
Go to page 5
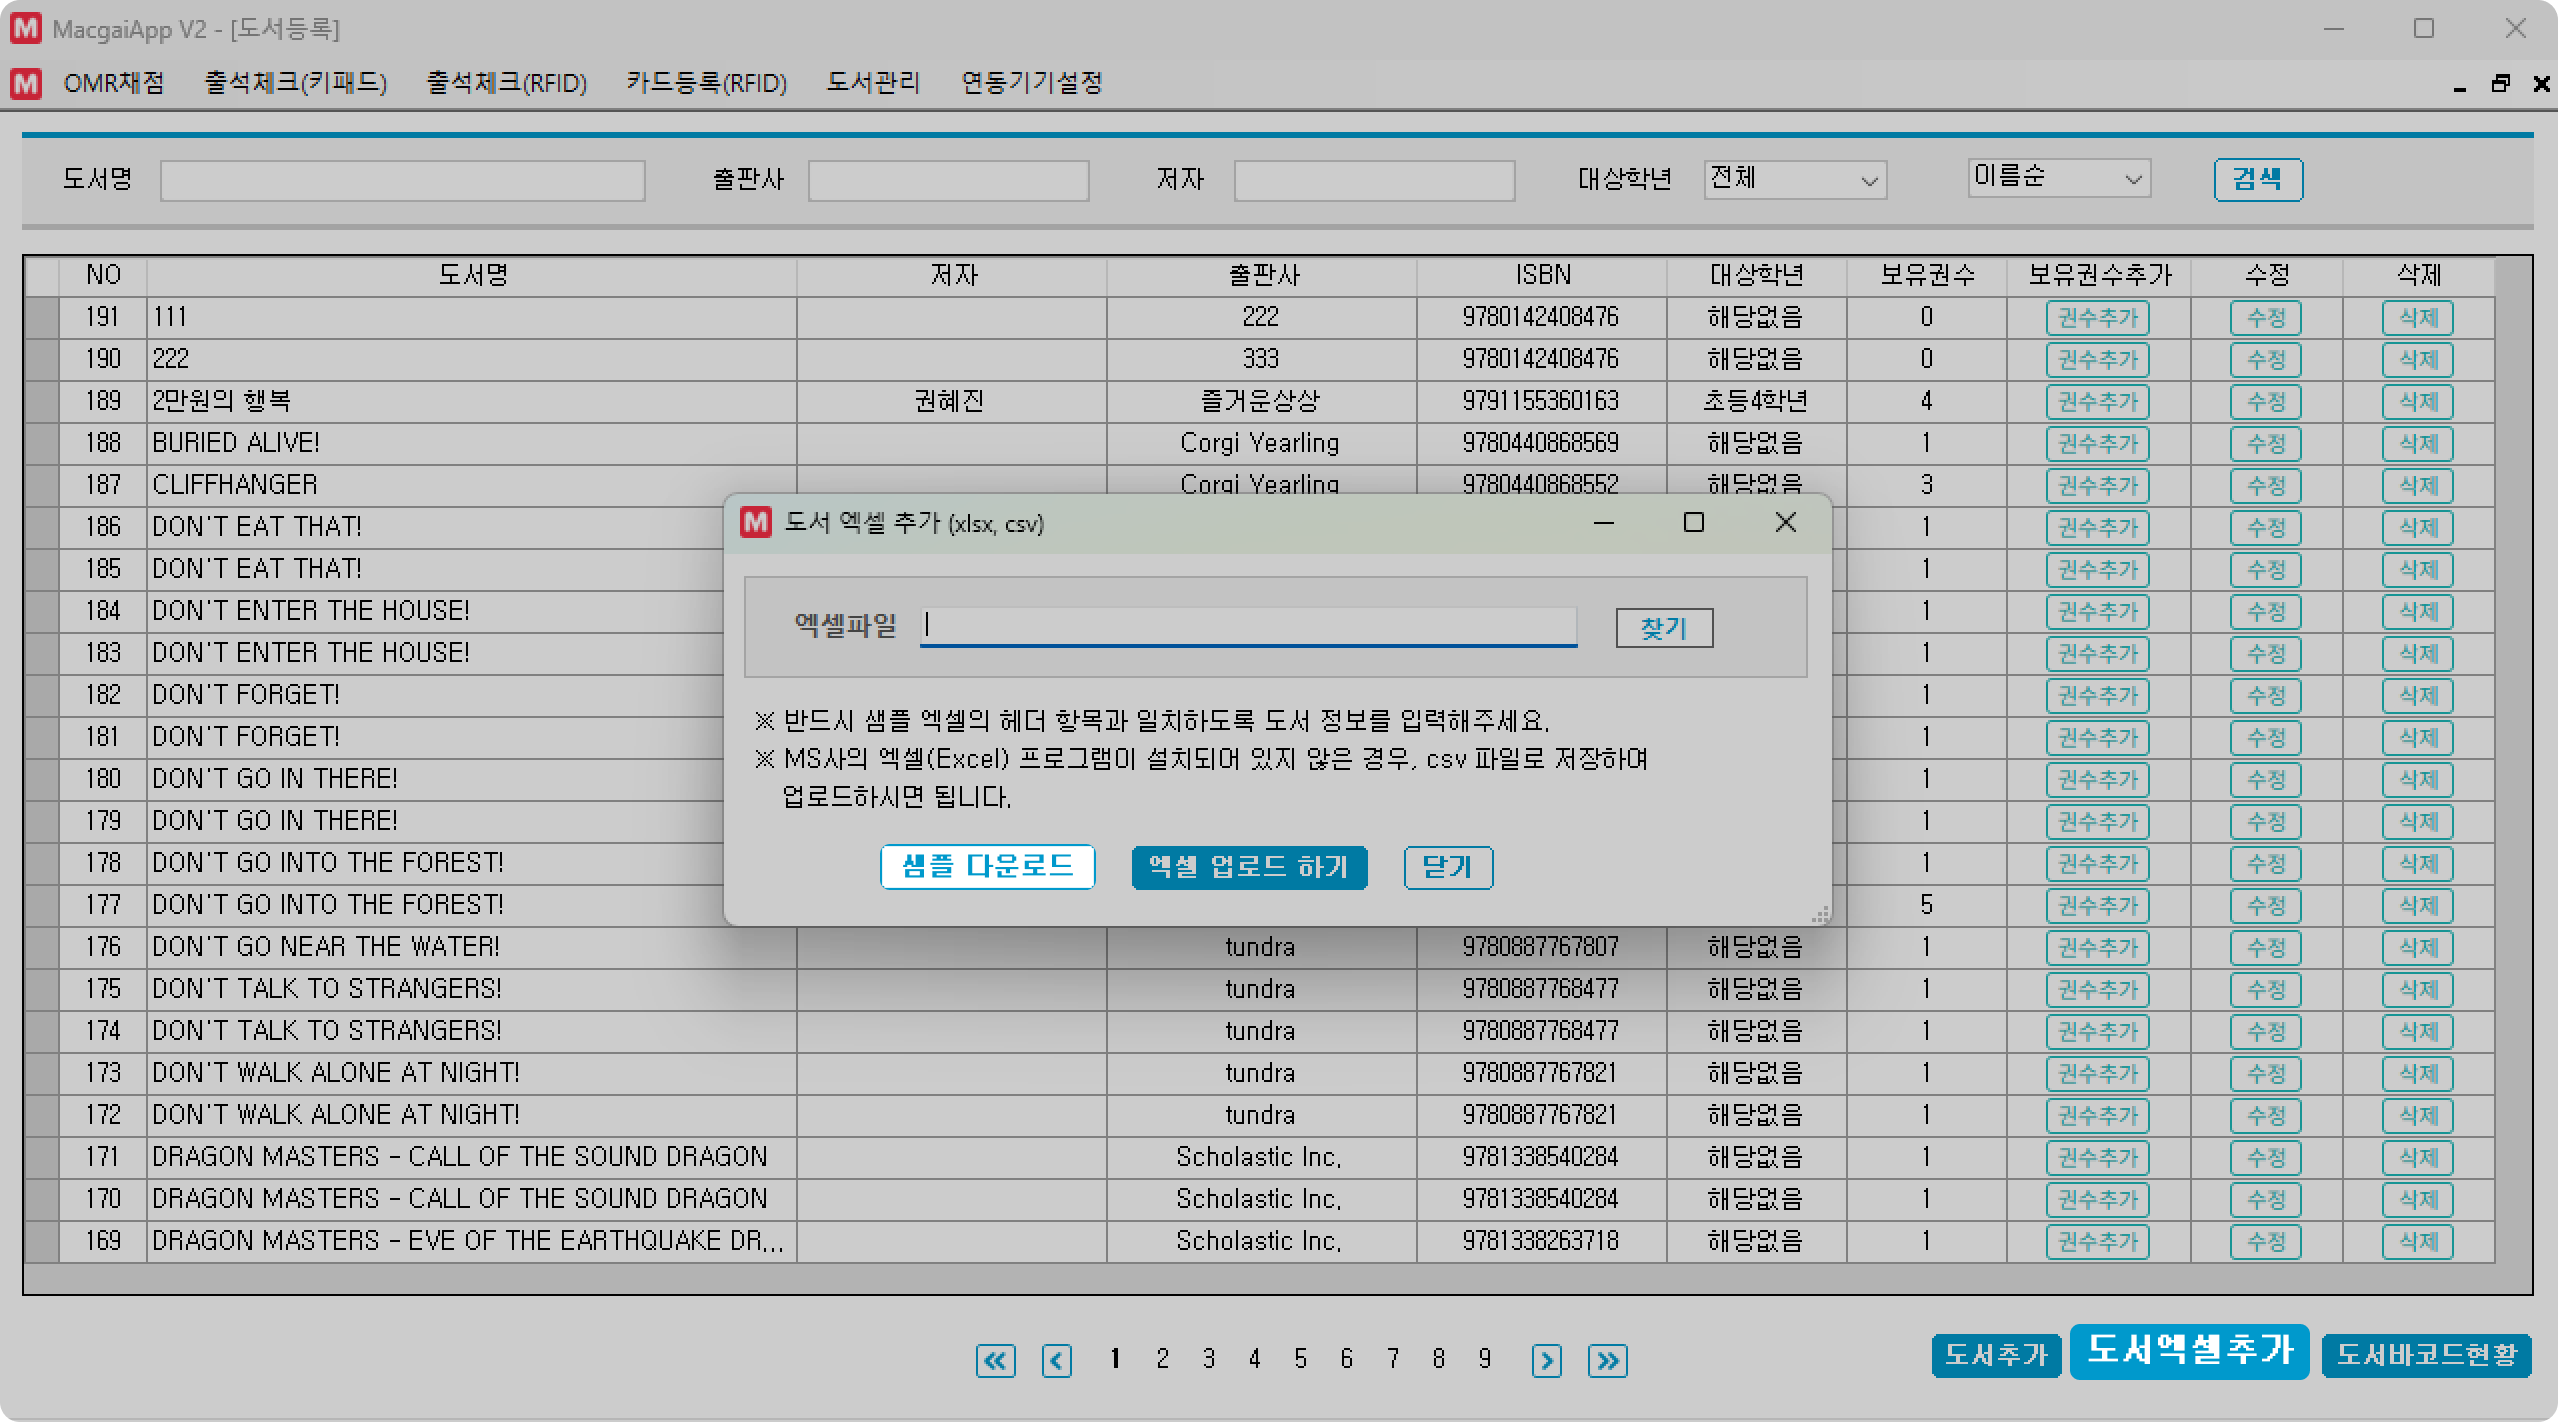click(x=1300, y=1359)
